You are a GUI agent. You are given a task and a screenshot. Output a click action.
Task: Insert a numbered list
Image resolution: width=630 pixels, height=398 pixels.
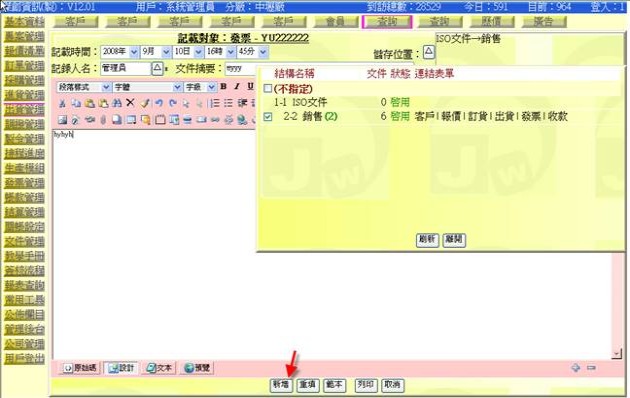[x=215, y=103]
